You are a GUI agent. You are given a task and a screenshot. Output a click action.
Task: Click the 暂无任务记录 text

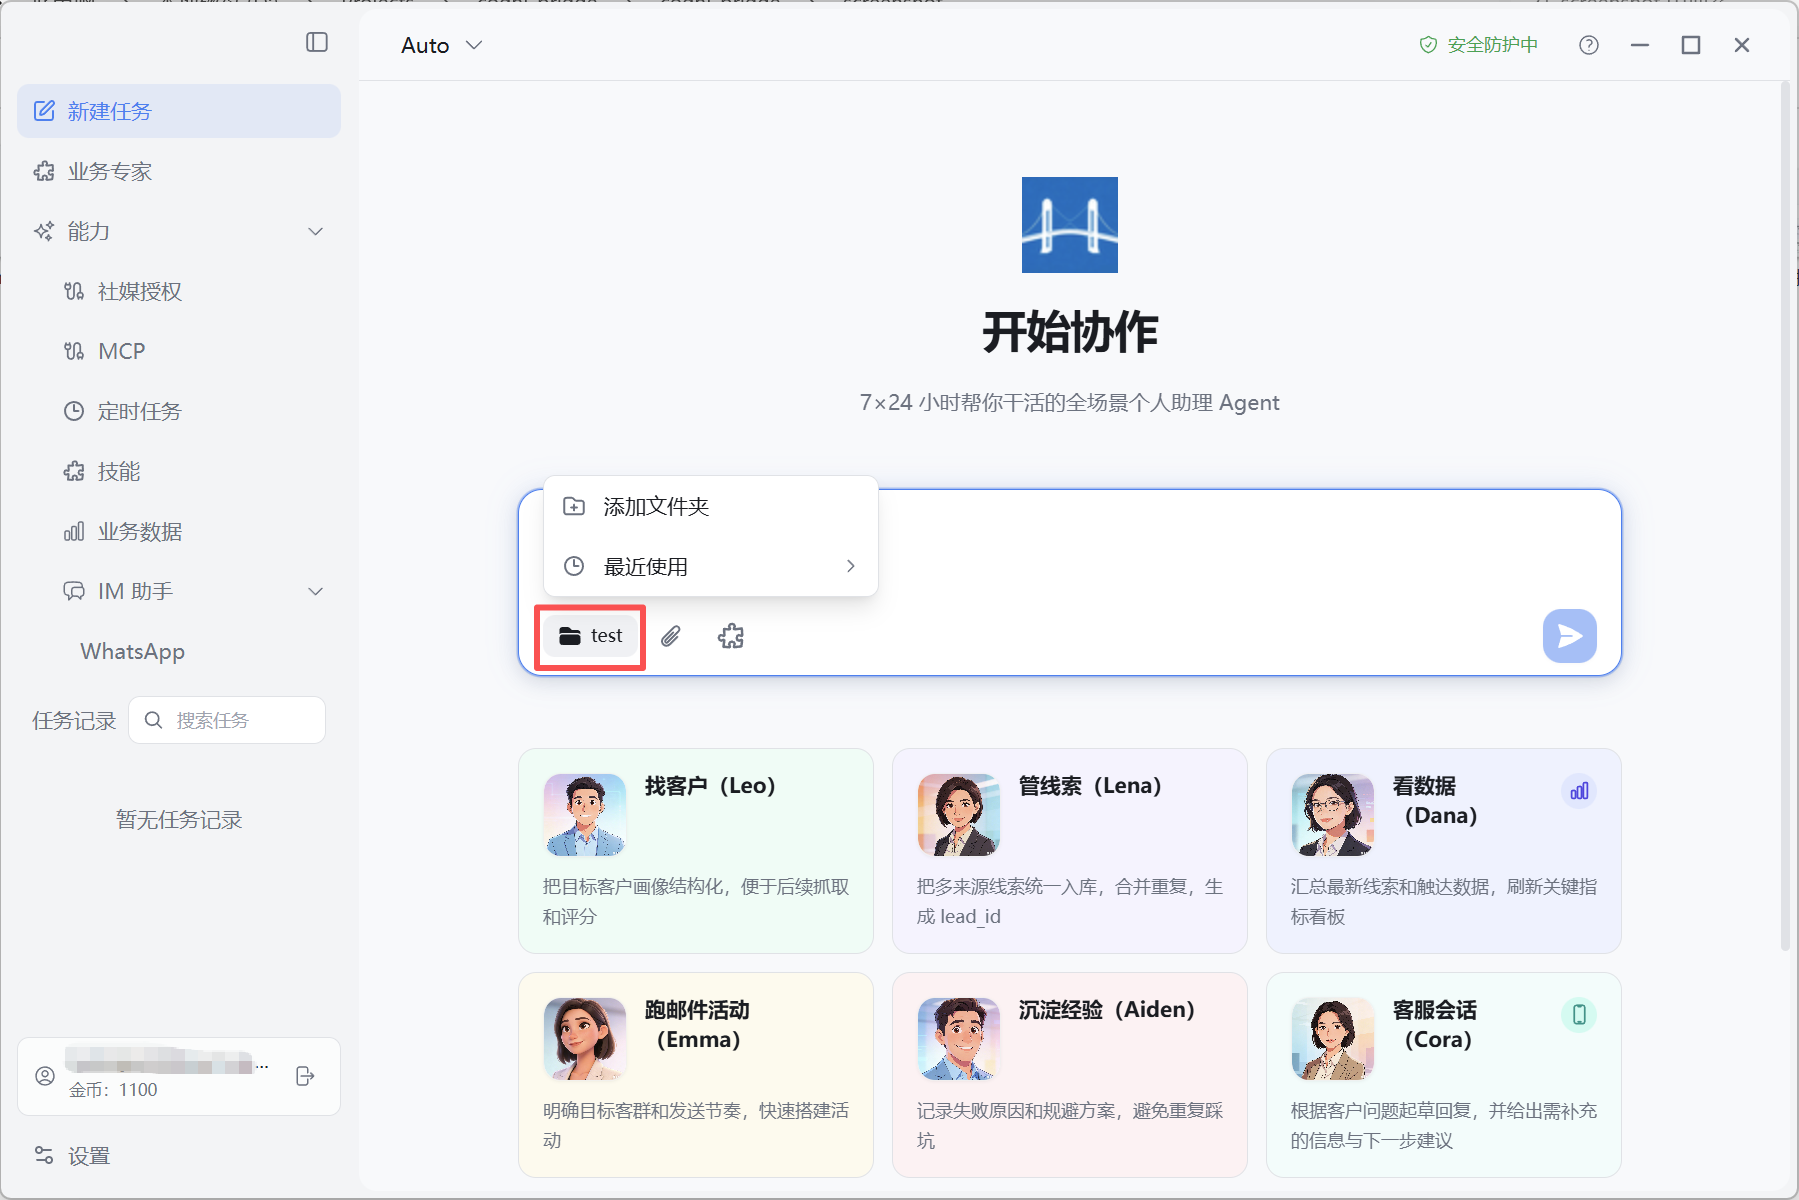click(x=179, y=820)
